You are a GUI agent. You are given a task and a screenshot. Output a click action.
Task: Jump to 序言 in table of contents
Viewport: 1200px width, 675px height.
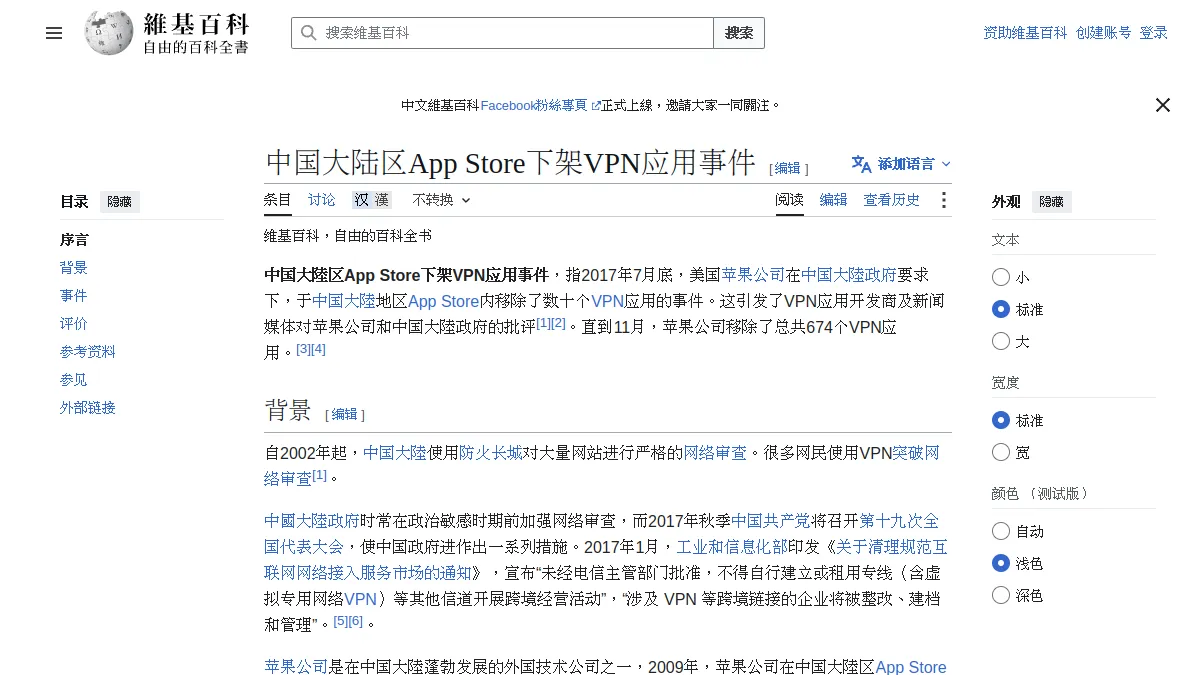pyautogui.click(x=74, y=240)
